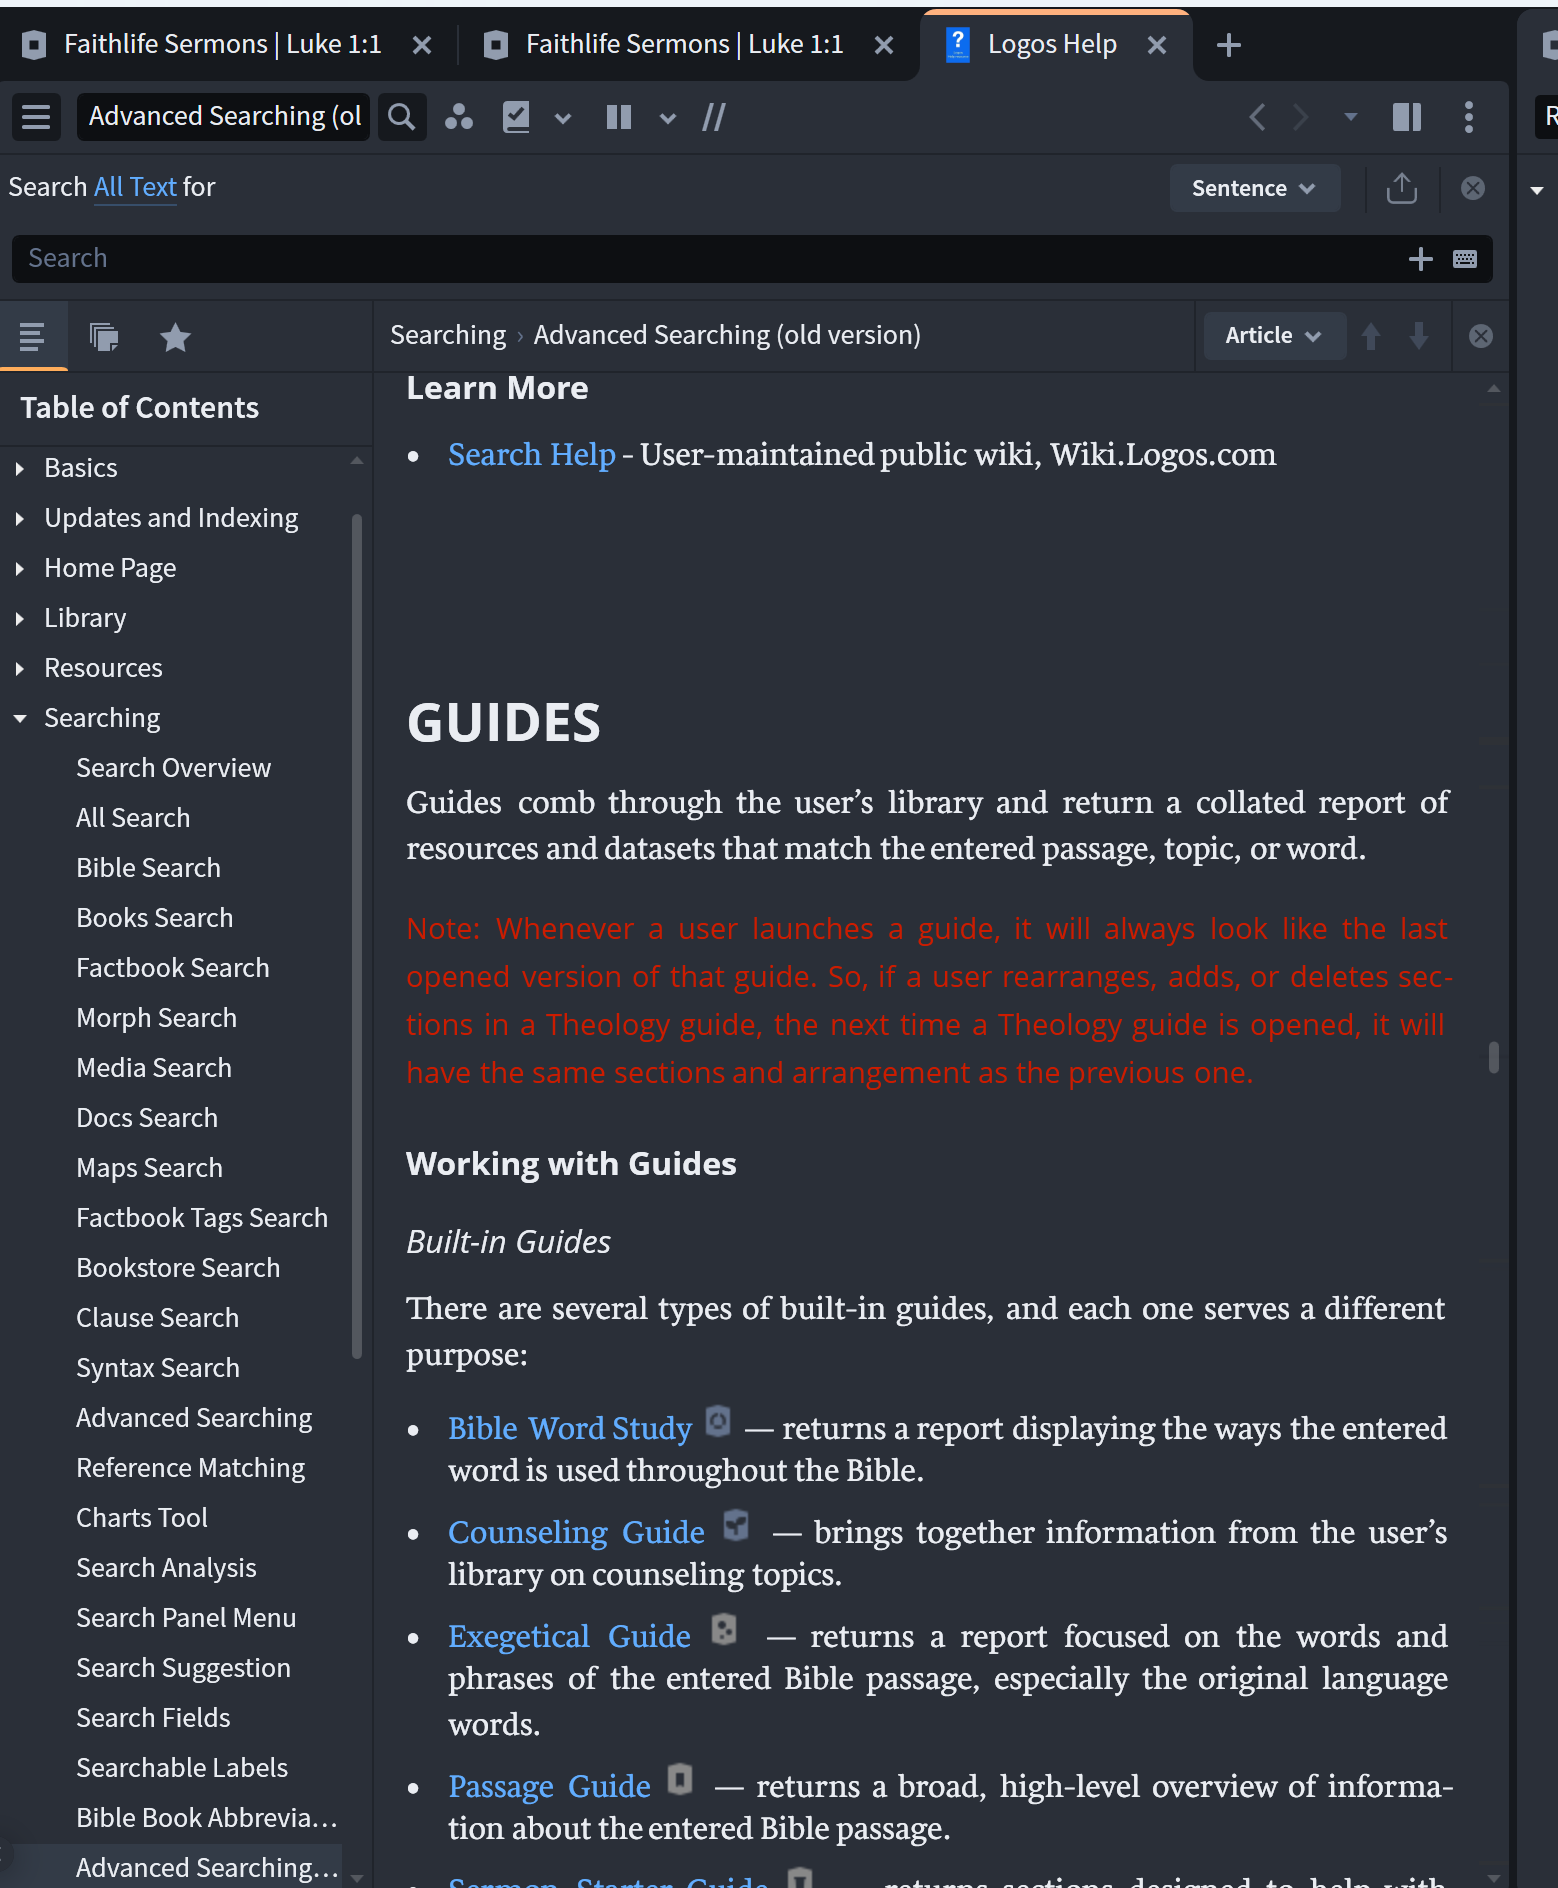Open the columns layout dropdown chevron
This screenshot has width=1558, height=1888.
click(668, 118)
